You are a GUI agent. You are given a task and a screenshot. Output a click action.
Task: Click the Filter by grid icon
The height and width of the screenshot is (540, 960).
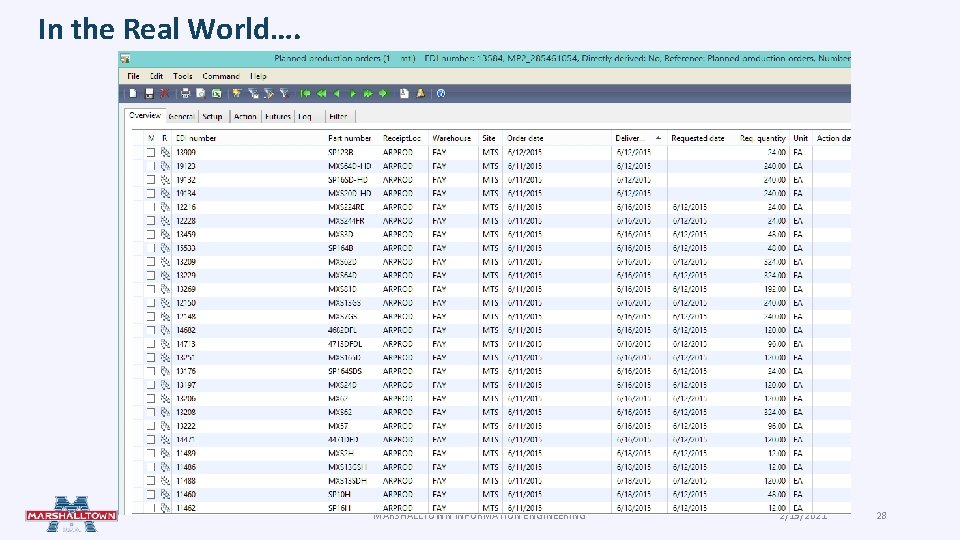[253, 94]
